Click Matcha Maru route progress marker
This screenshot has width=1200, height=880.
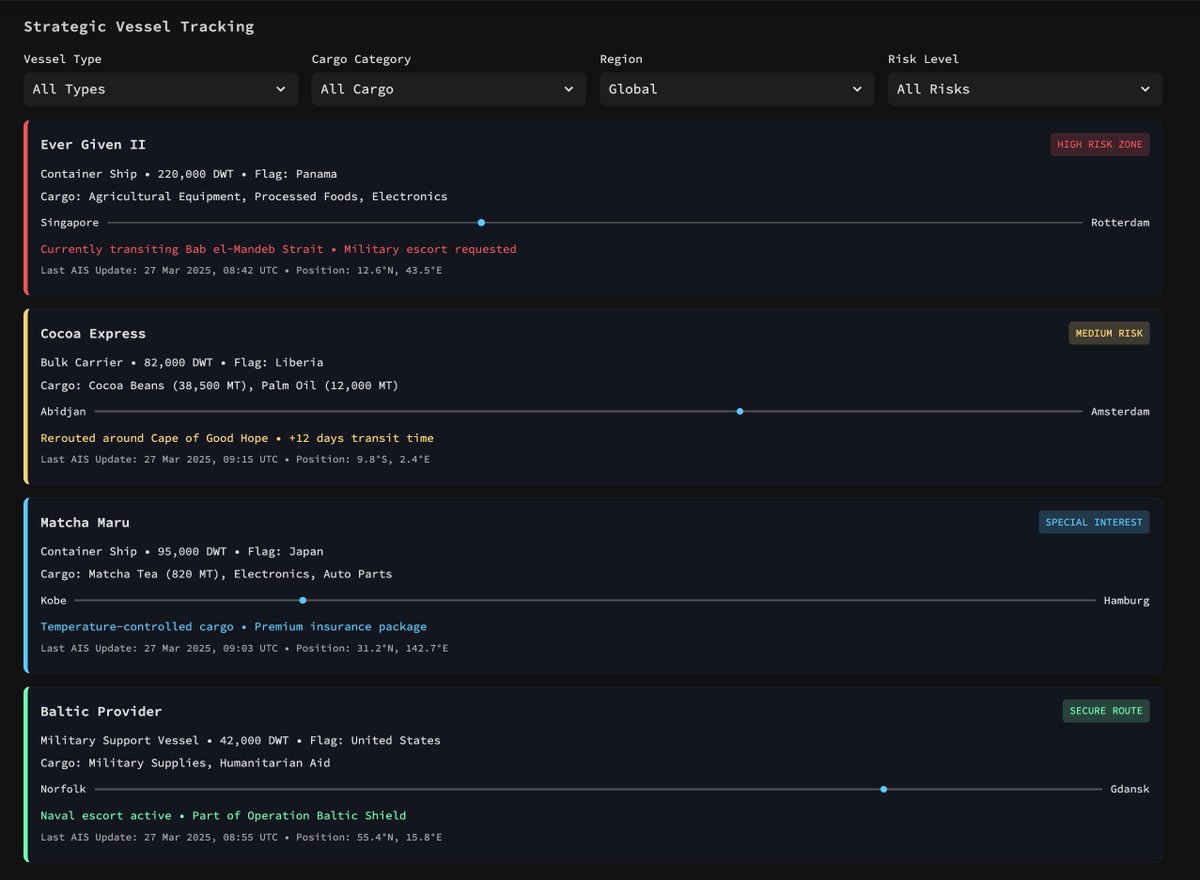(303, 600)
